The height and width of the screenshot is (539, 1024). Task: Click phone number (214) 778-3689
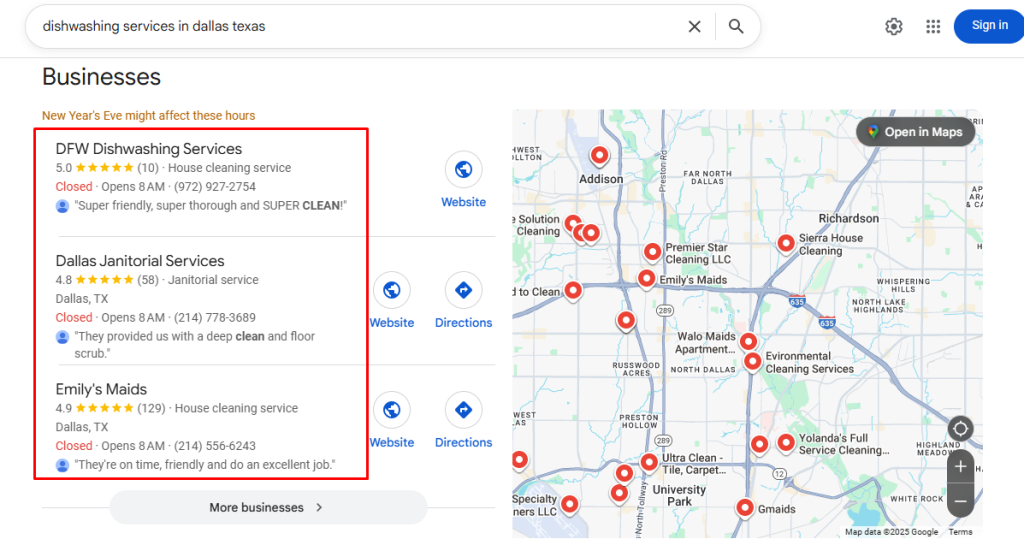point(215,318)
